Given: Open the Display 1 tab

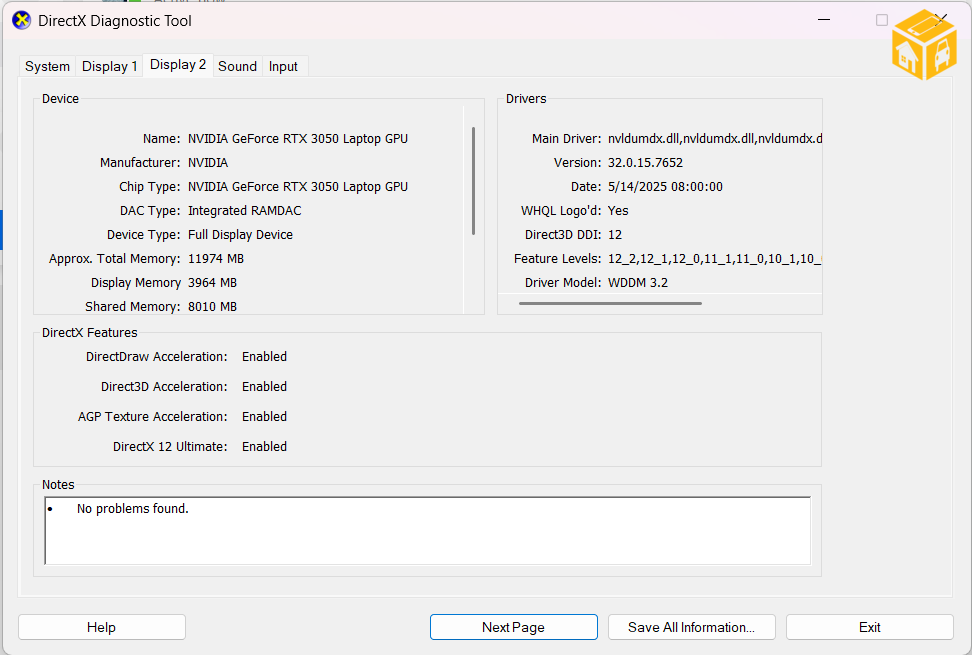Looking at the screenshot, I should tap(109, 66).
